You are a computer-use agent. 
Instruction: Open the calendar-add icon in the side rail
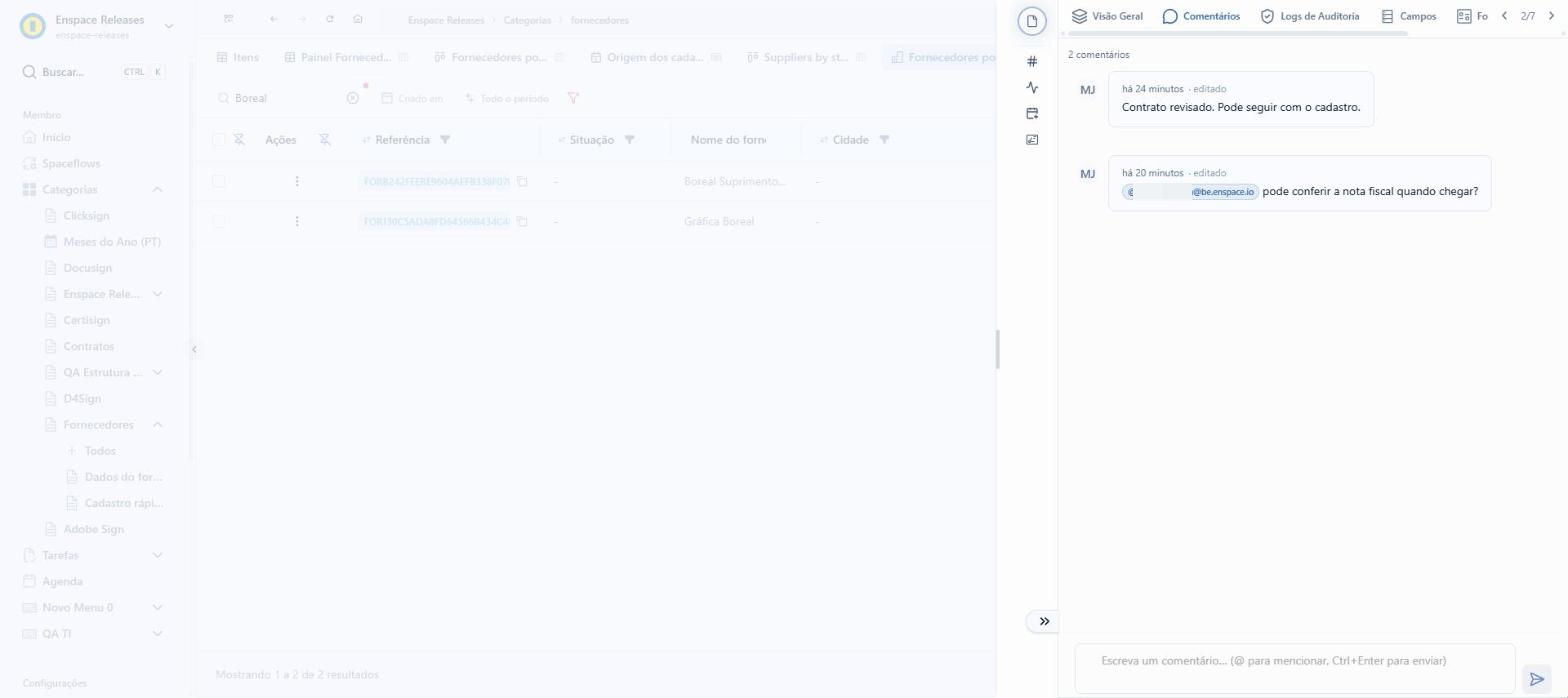[x=1032, y=113]
